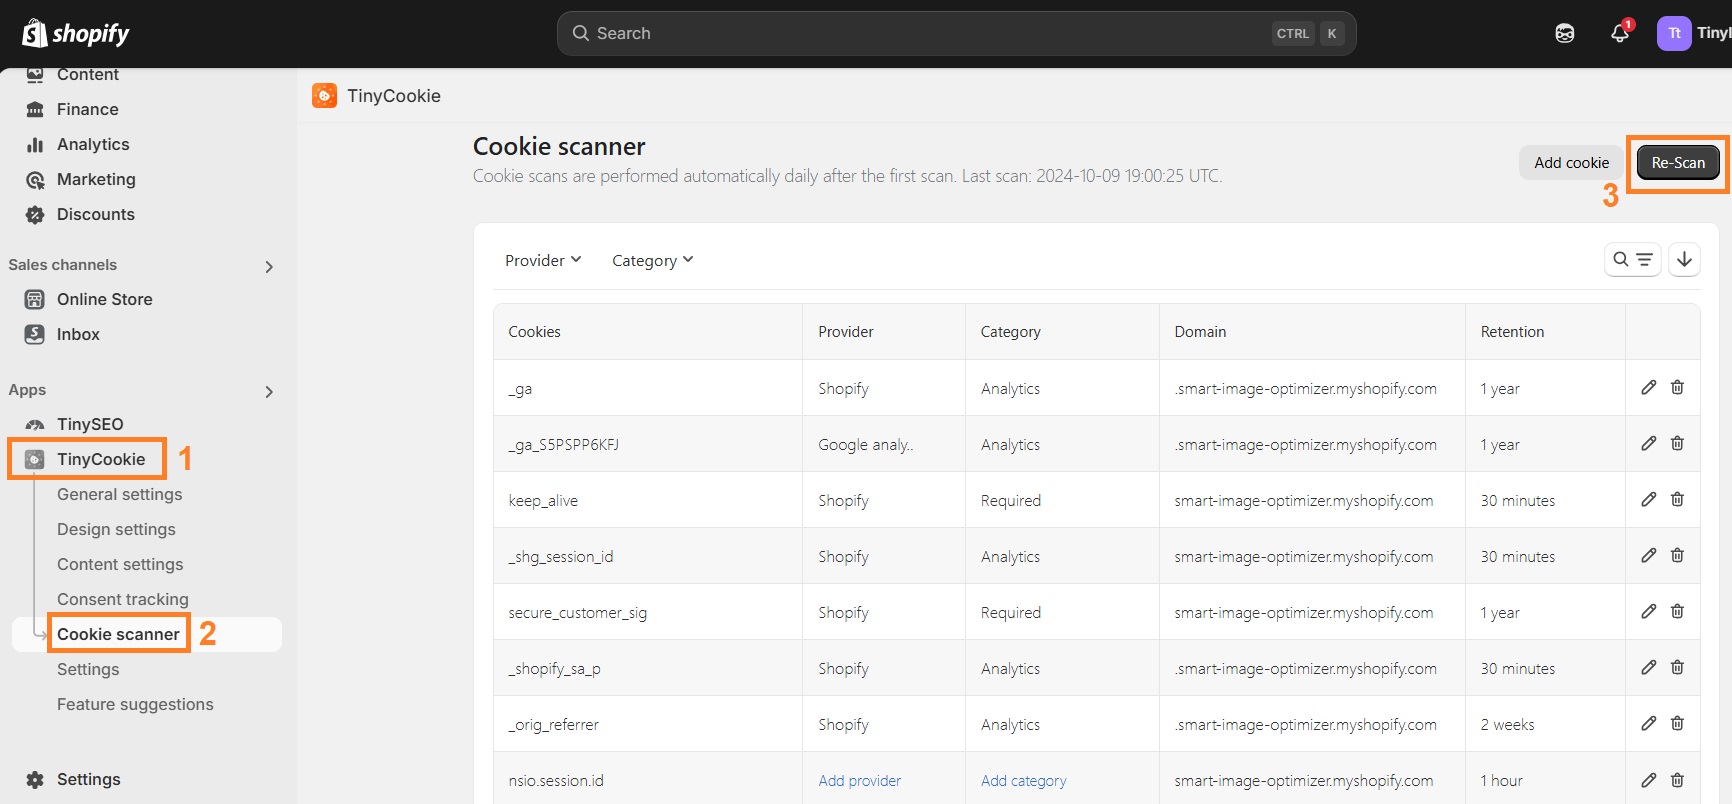Screen dimensions: 1732x804
Task: Delete the _shg_session_id cookie
Action: (1677, 555)
